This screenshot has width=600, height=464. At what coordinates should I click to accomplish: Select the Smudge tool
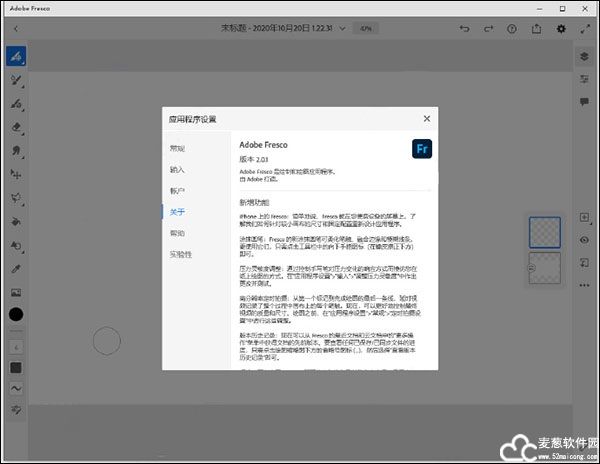(x=16, y=150)
